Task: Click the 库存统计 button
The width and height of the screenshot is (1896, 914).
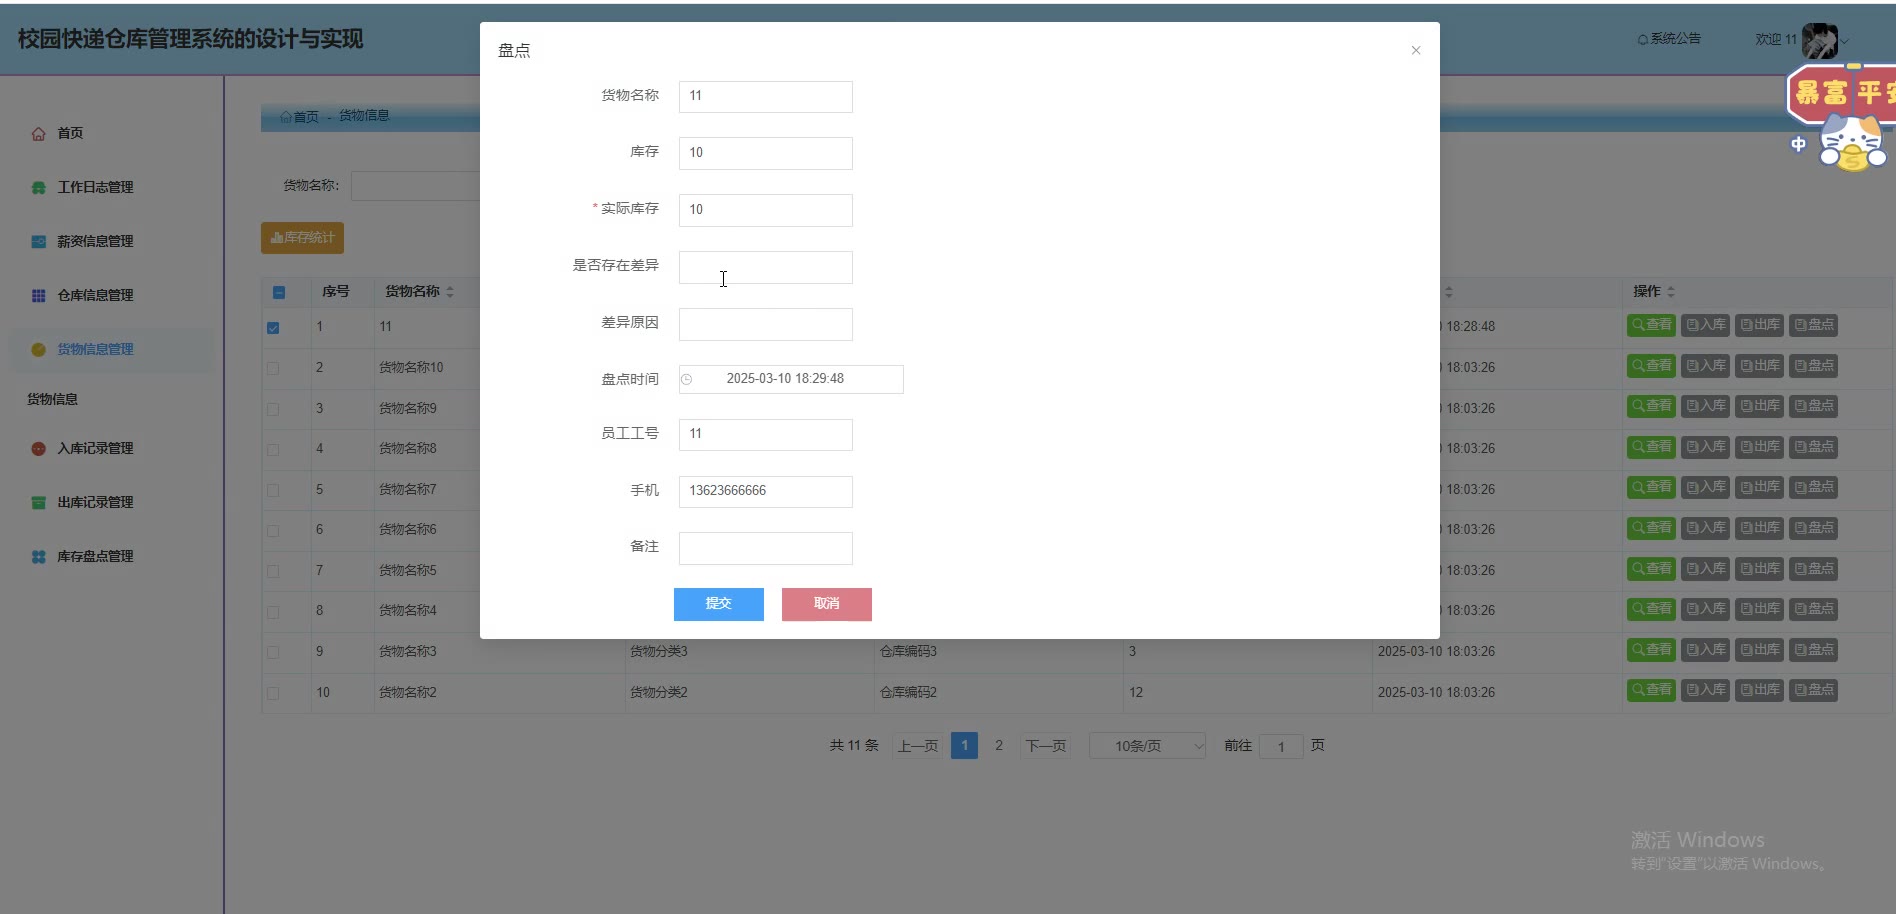Action: coord(302,238)
